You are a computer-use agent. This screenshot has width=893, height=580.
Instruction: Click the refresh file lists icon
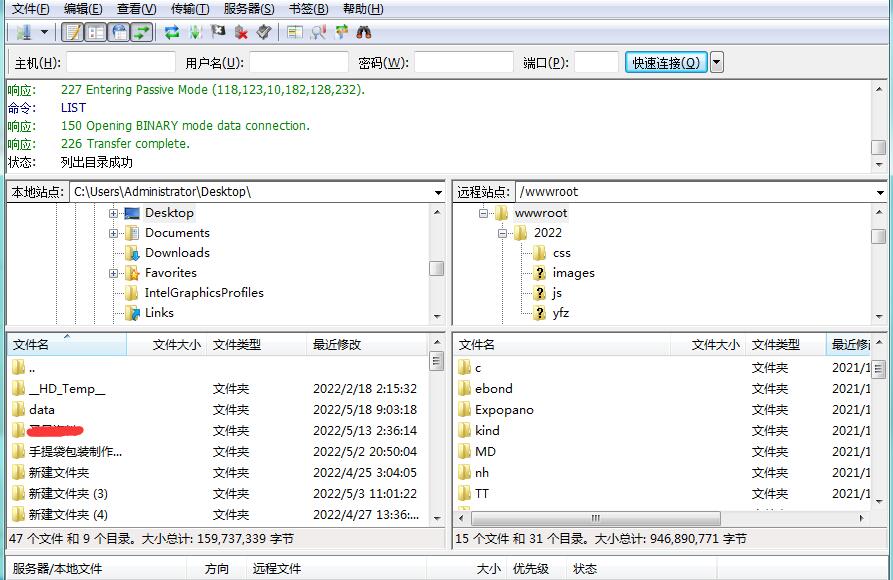(172, 32)
